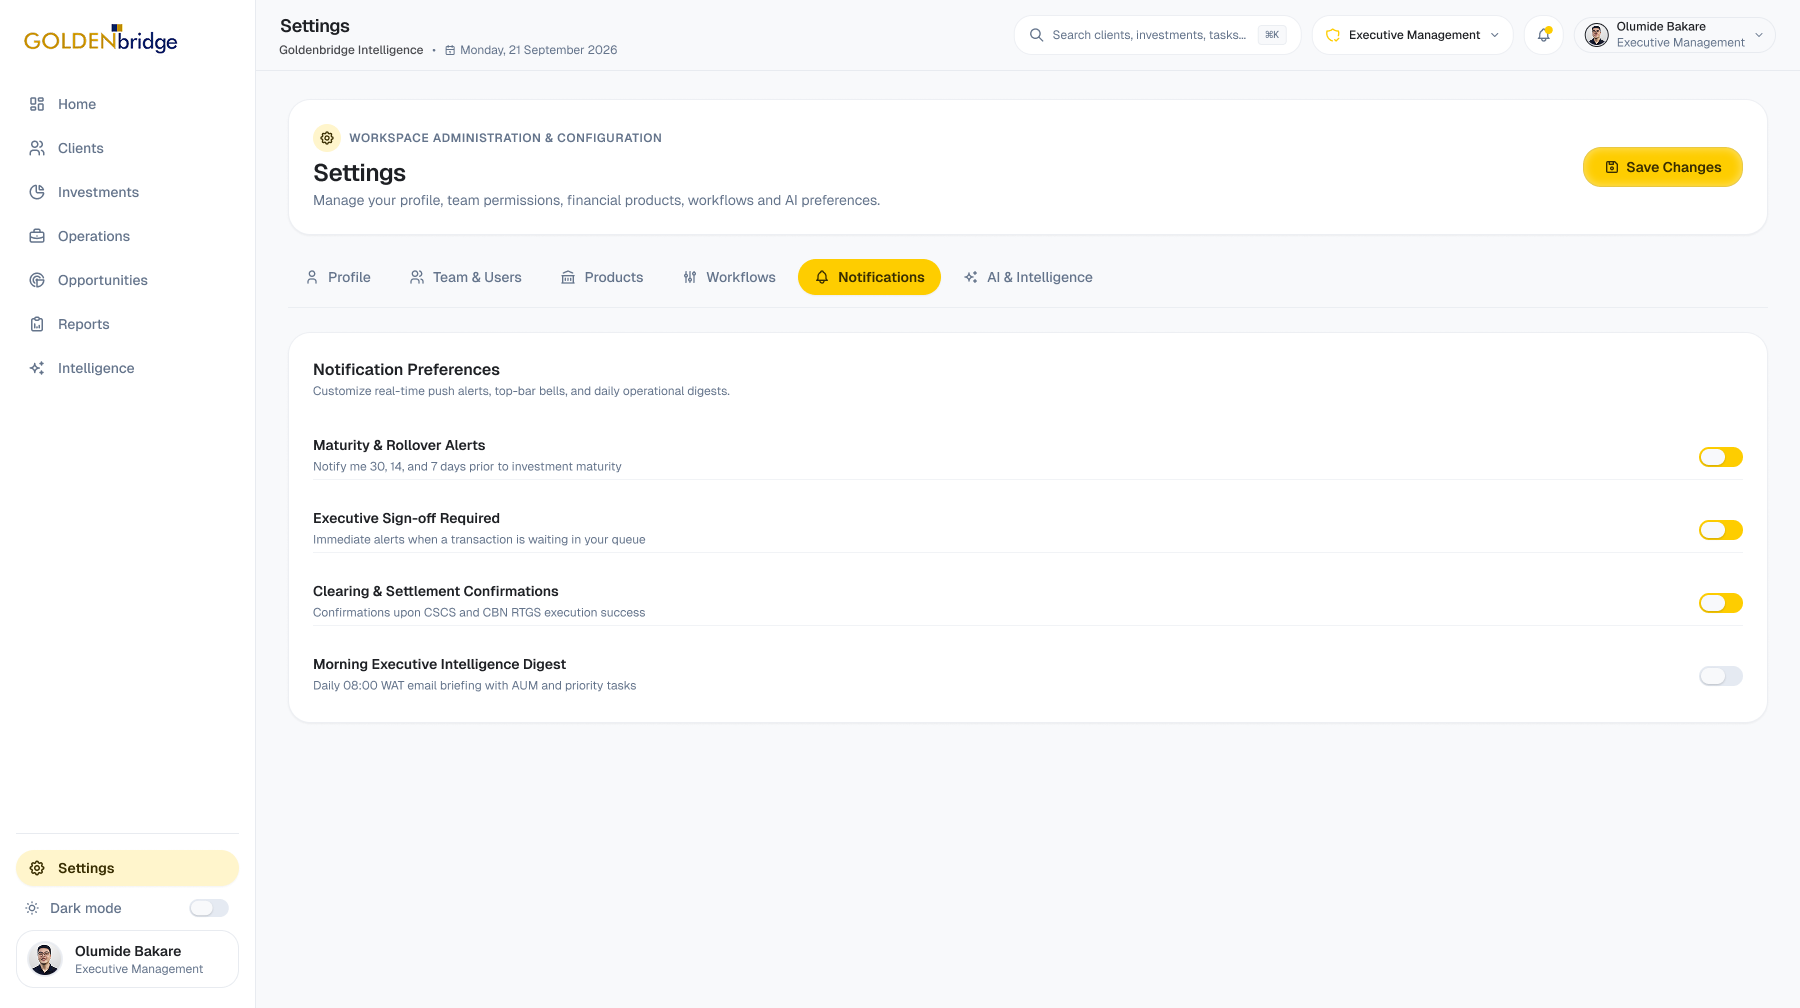Click the hexagon icon in Executive Management selector
This screenshot has width=1800, height=1008.
pyautogui.click(x=1333, y=35)
